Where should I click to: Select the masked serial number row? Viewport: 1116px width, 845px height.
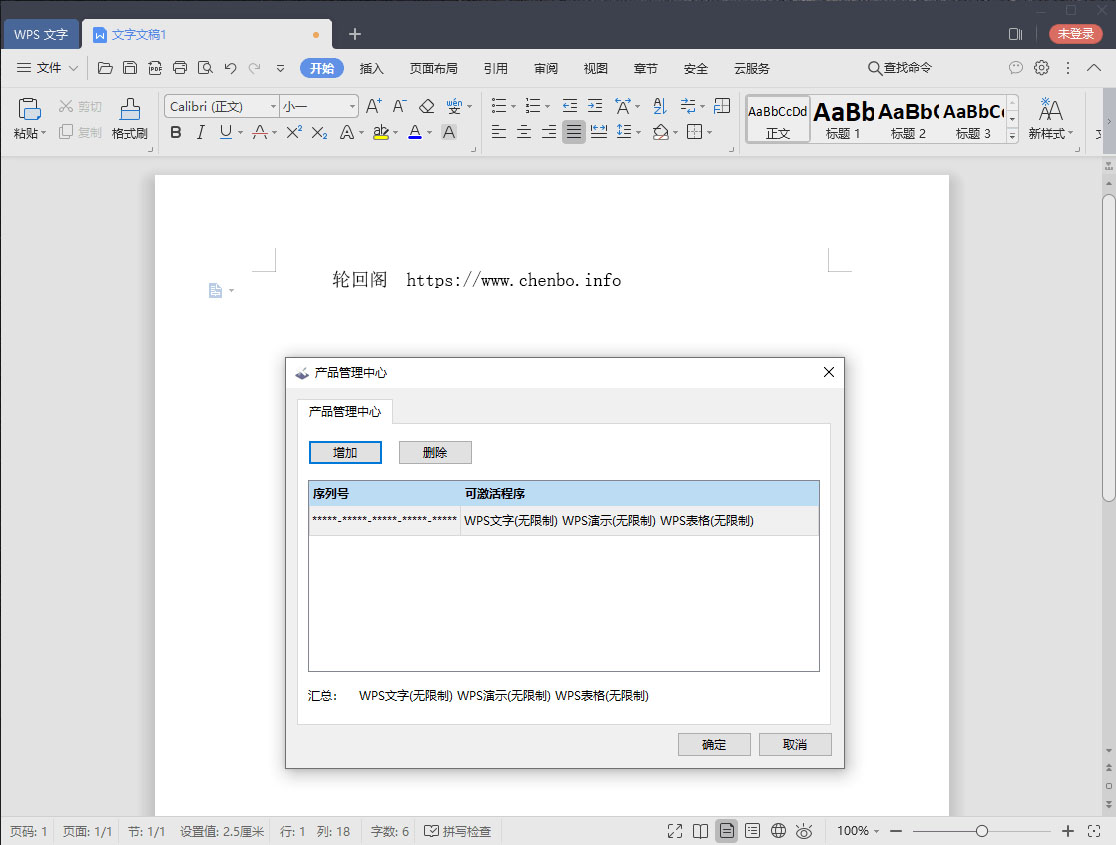coord(384,520)
